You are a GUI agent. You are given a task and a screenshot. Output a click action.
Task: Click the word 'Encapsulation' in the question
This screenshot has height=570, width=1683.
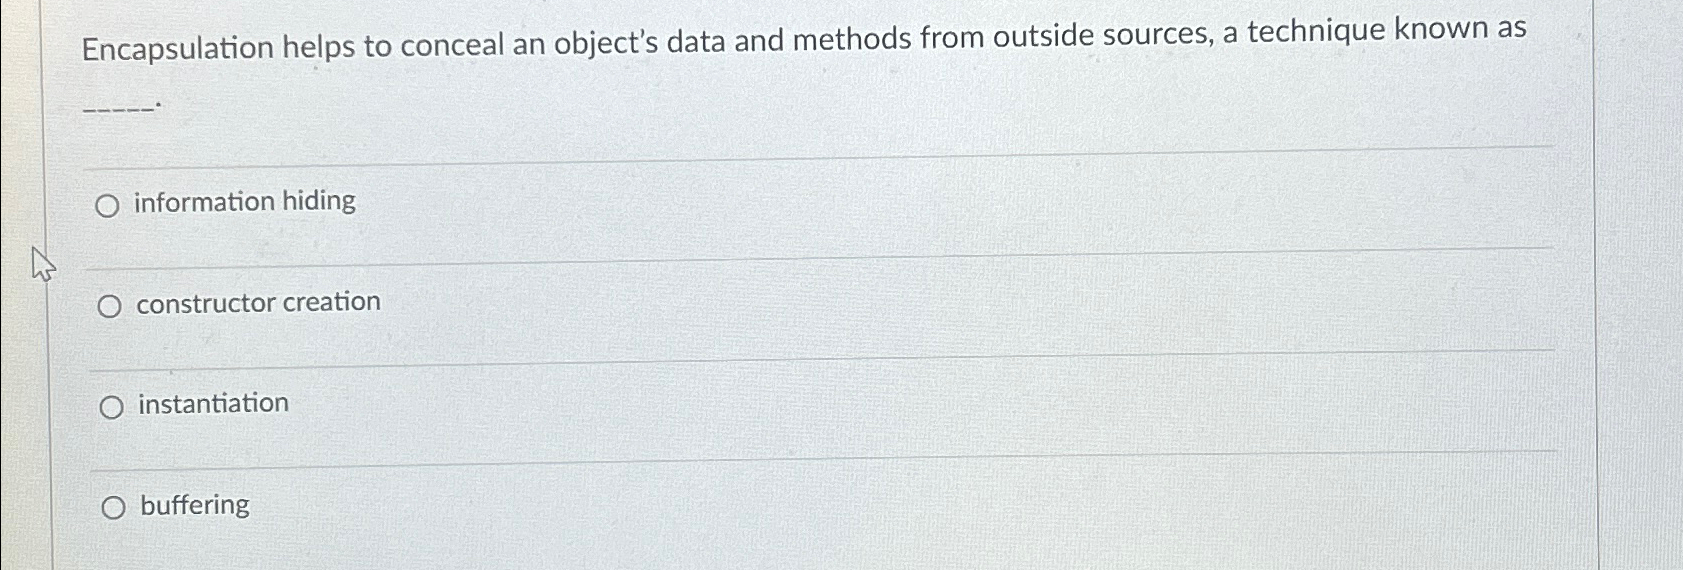[x=177, y=48]
